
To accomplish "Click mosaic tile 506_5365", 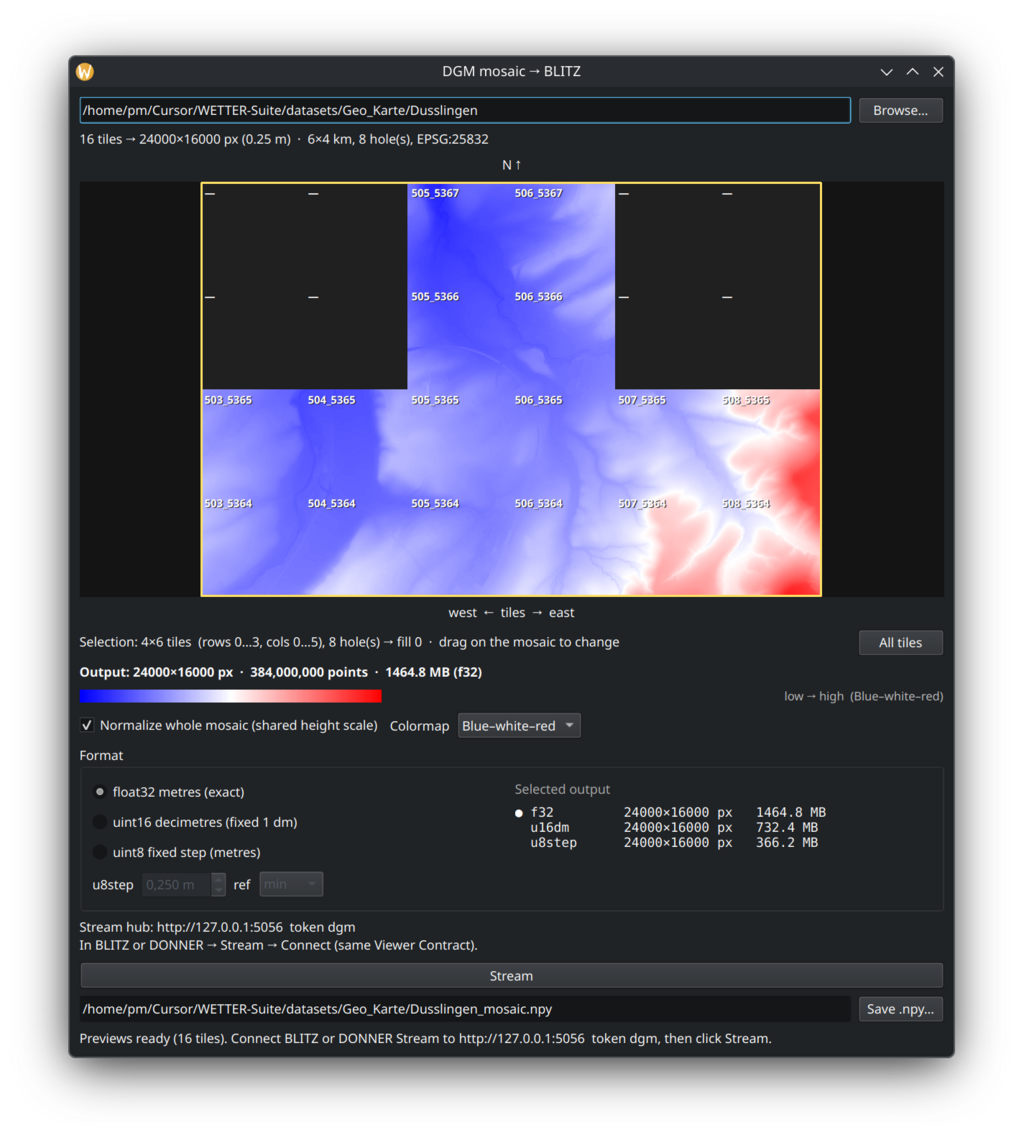I will [x=563, y=441].
